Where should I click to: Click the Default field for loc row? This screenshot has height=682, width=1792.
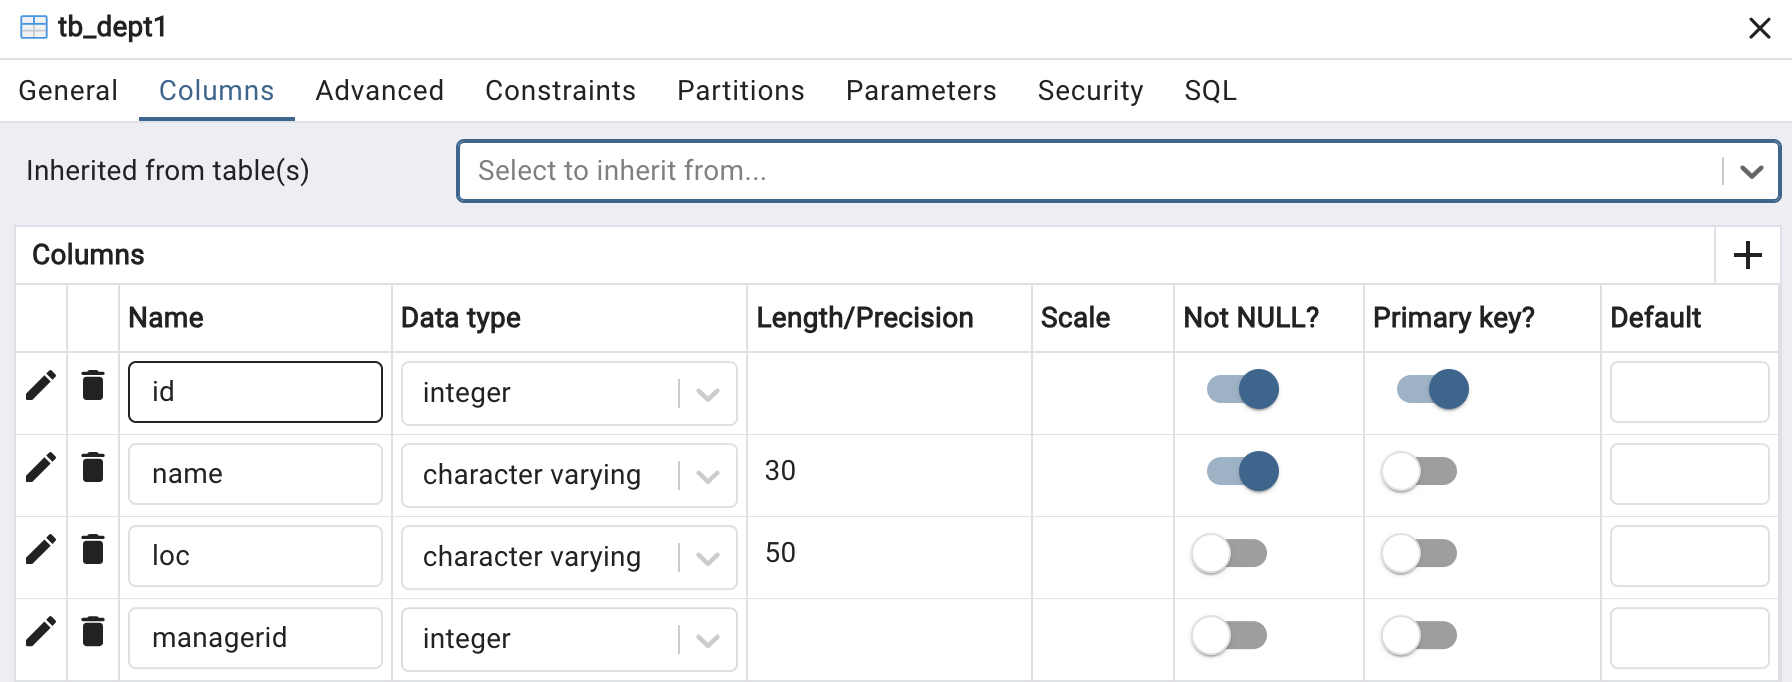(x=1689, y=556)
